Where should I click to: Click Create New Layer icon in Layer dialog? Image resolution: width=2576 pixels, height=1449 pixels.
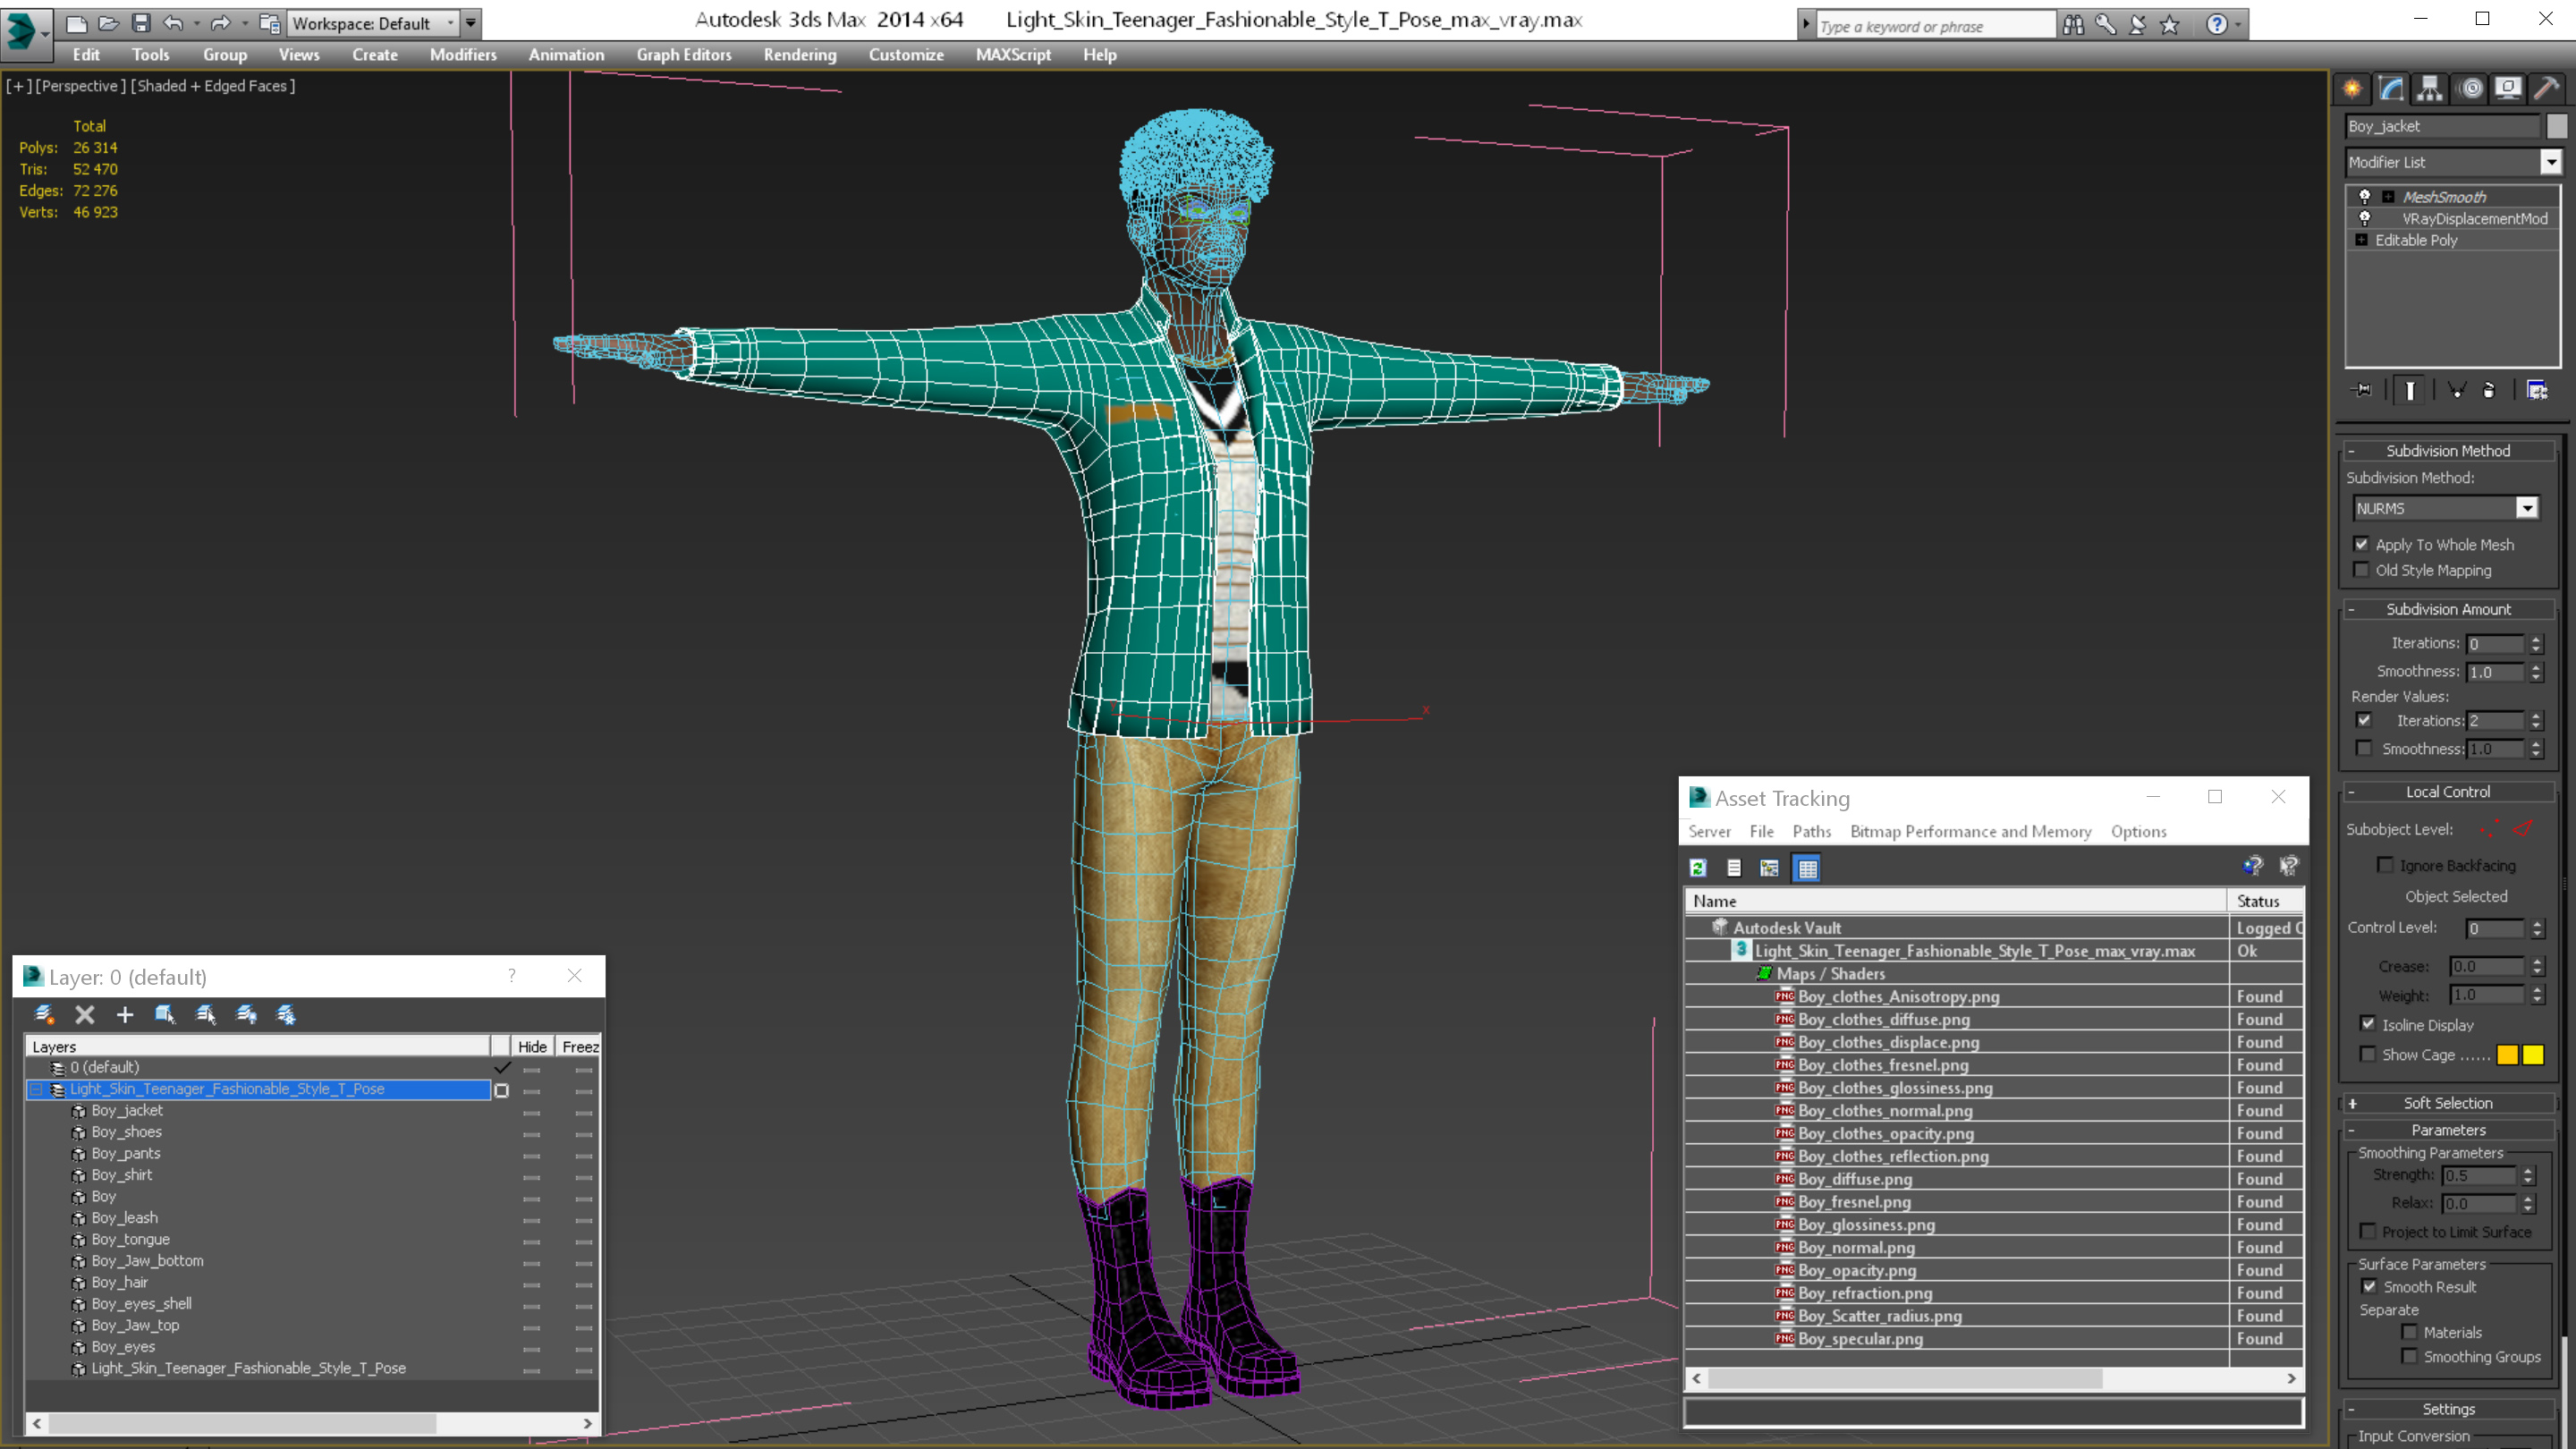pos(44,1014)
